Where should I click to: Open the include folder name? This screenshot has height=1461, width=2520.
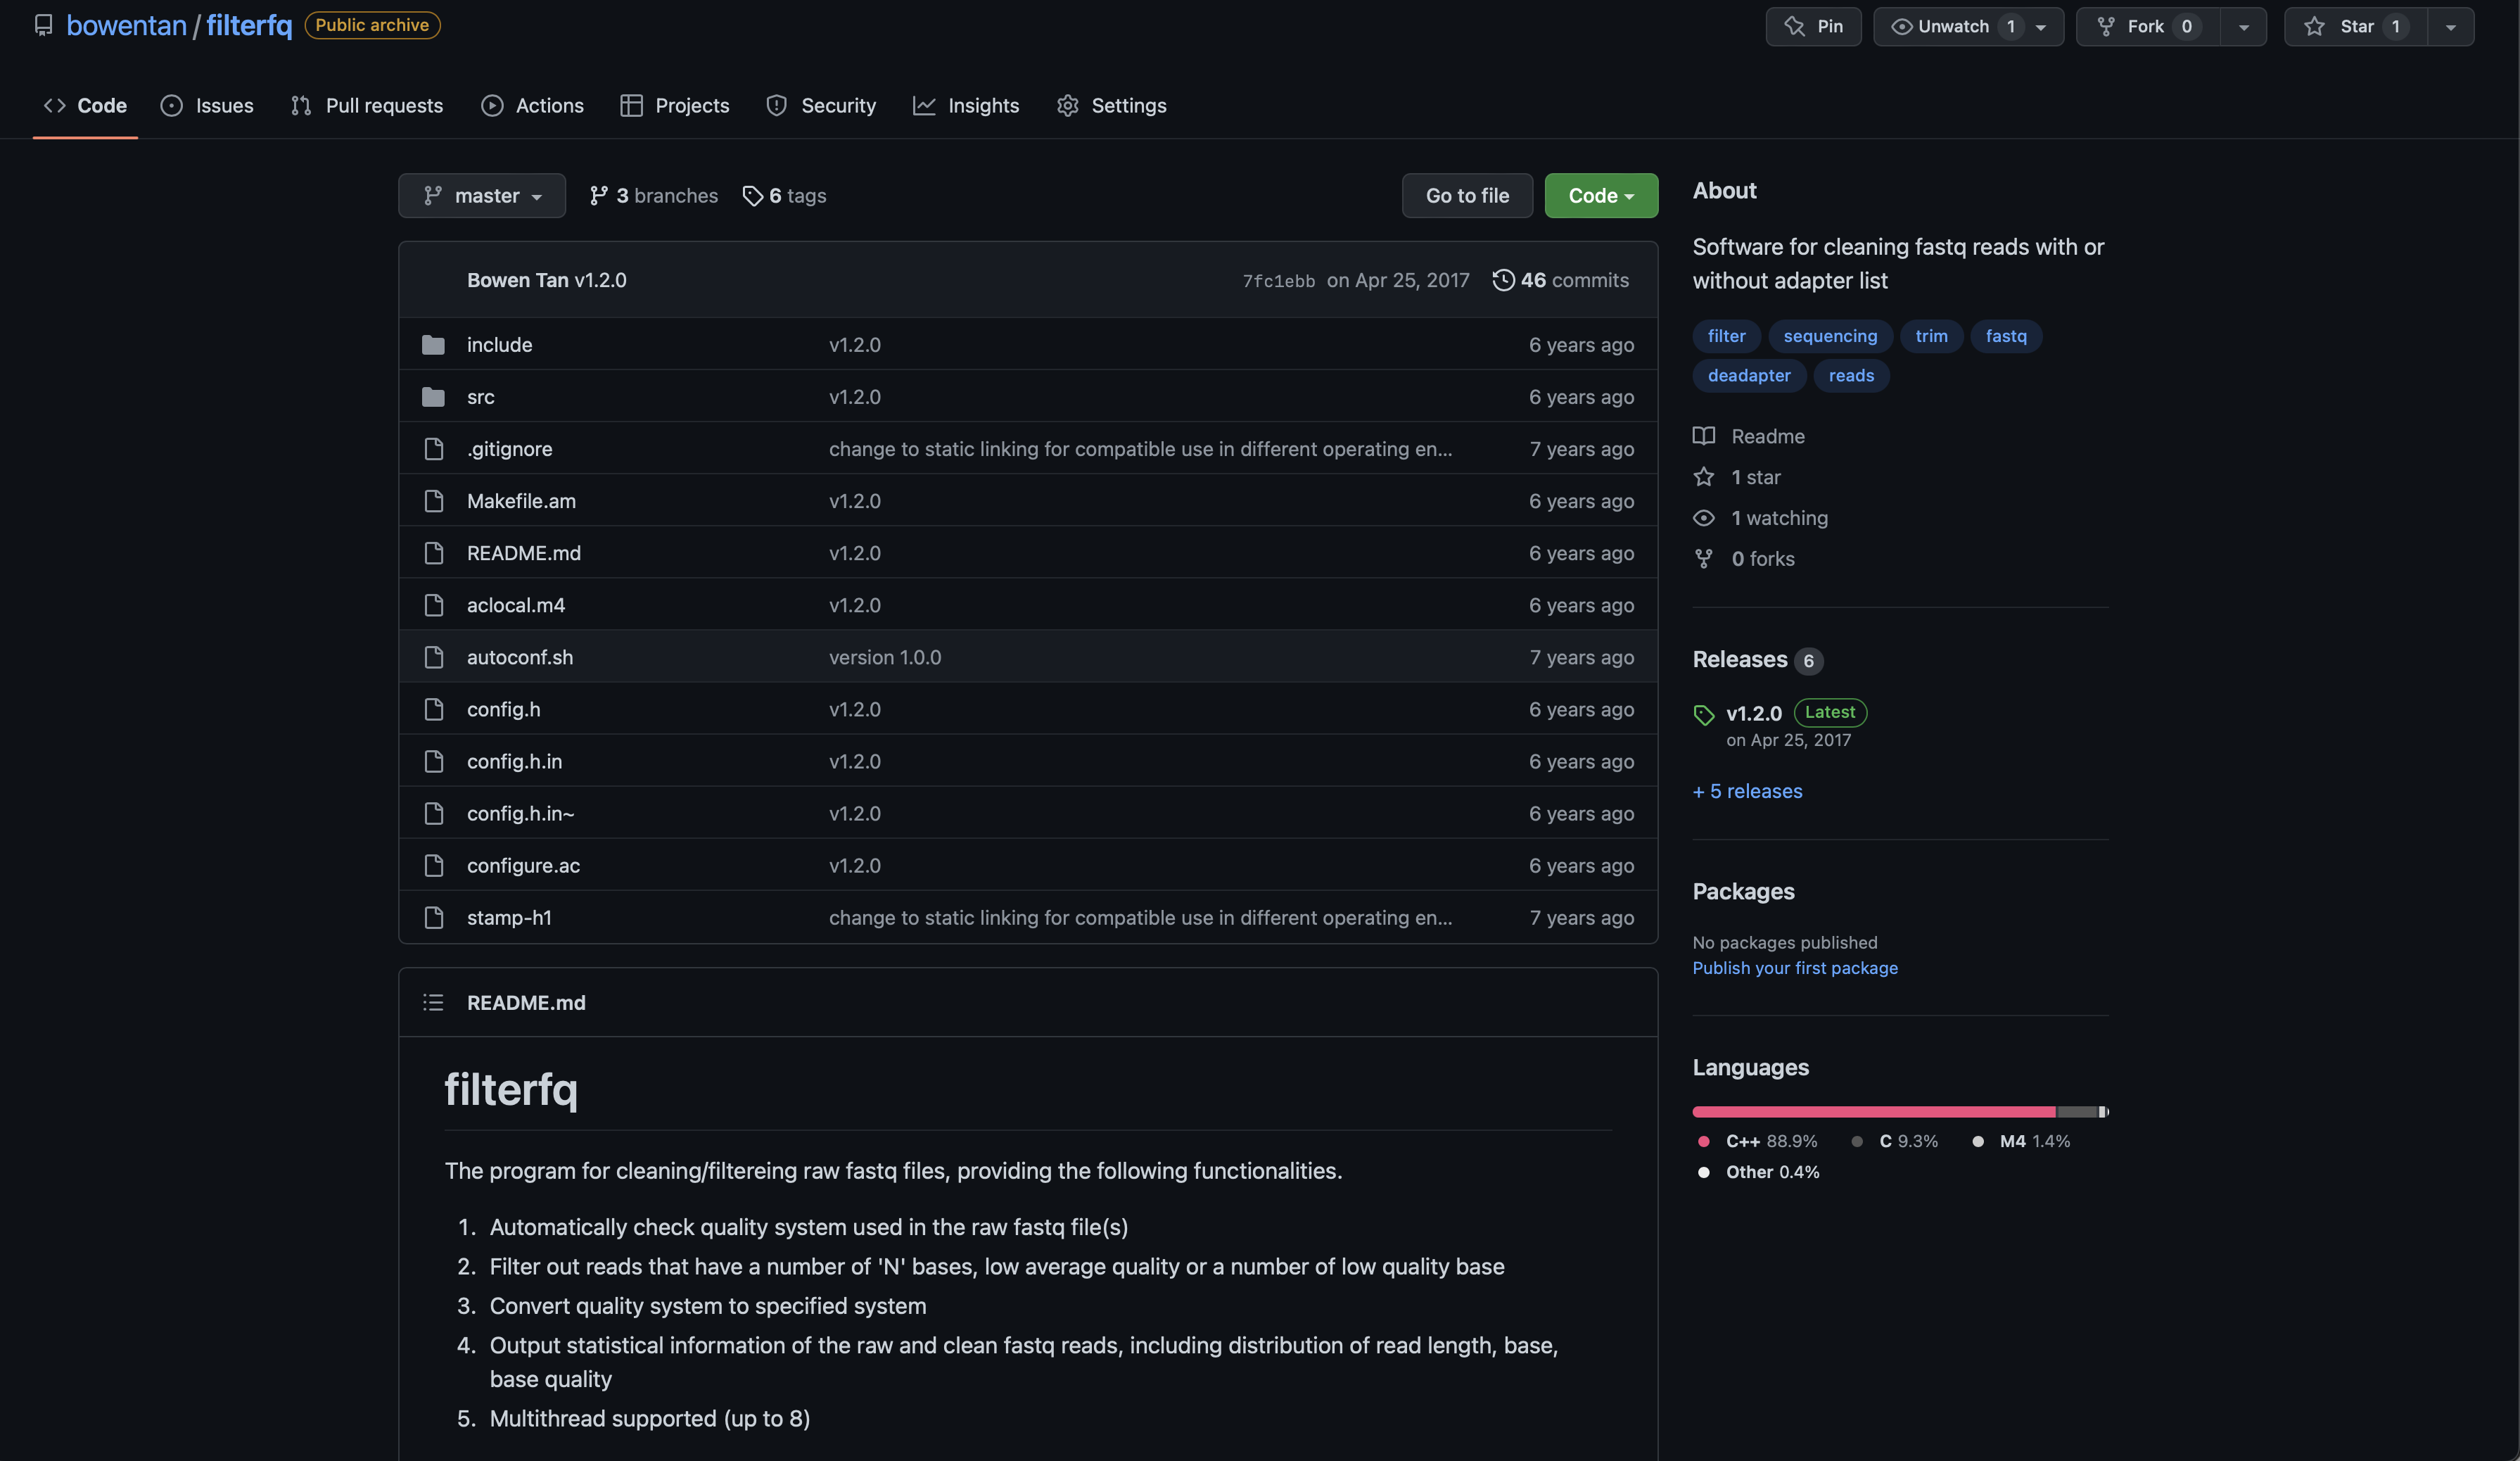[499, 345]
